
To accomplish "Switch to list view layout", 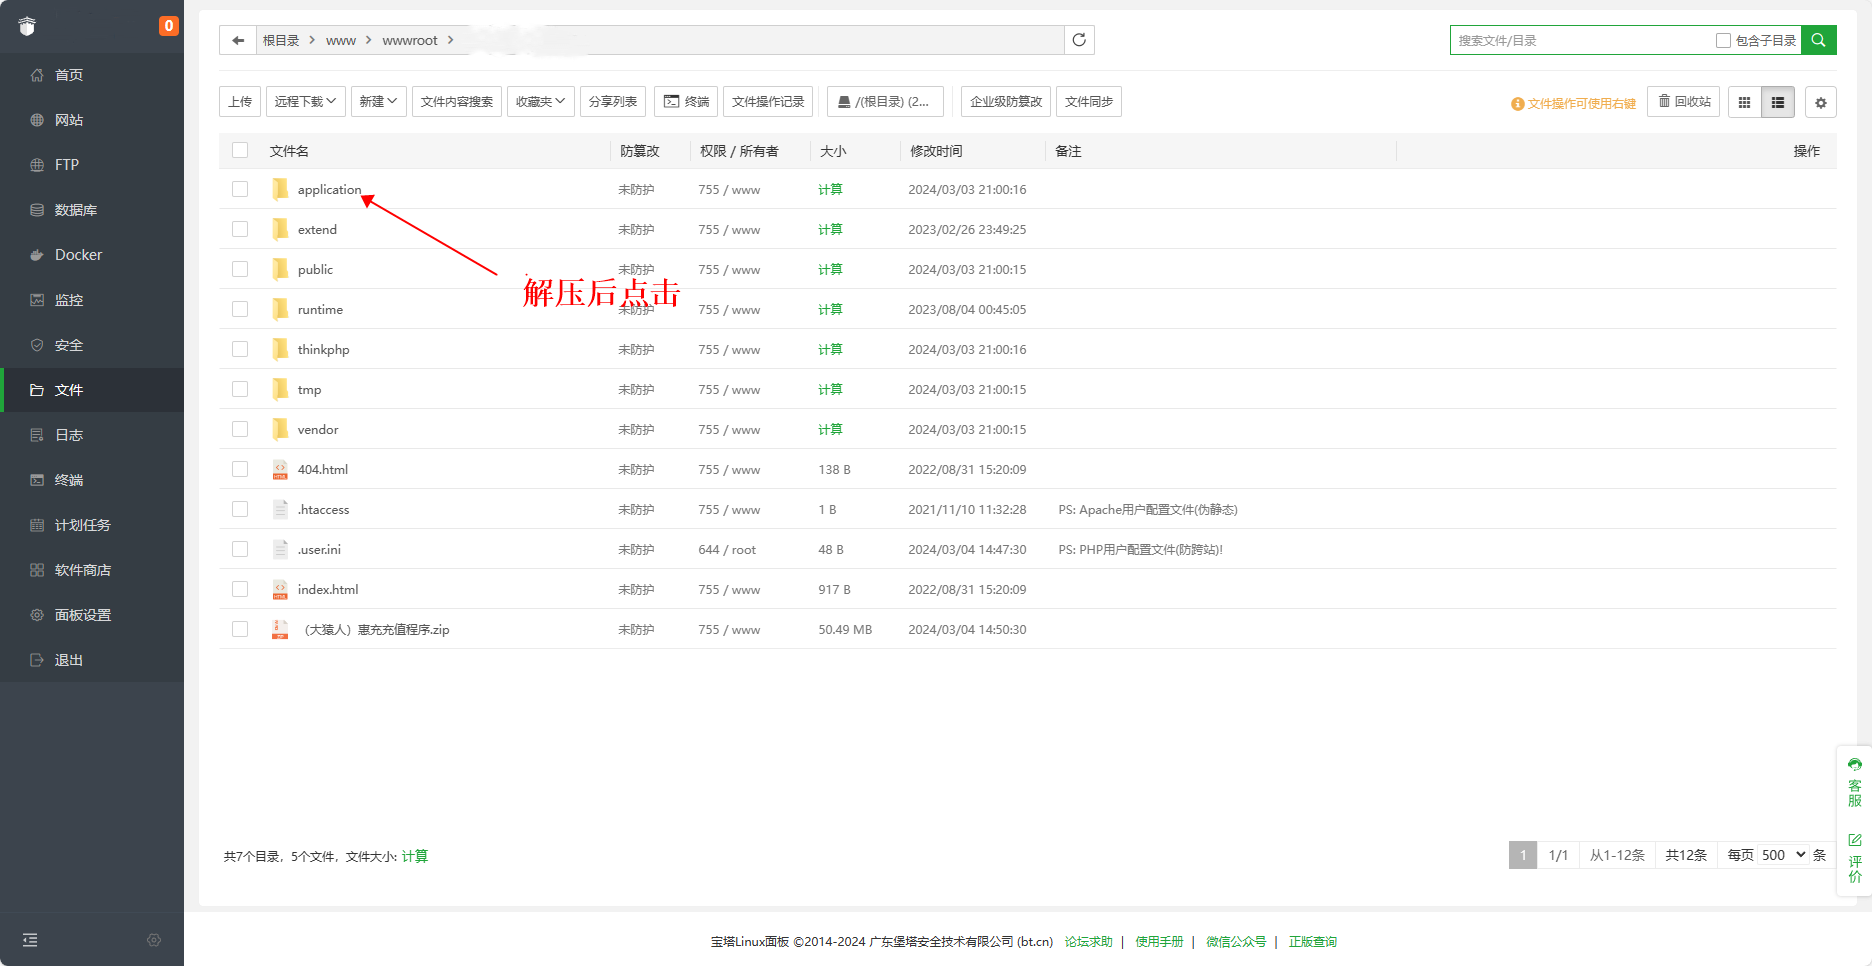I will [1778, 102].
